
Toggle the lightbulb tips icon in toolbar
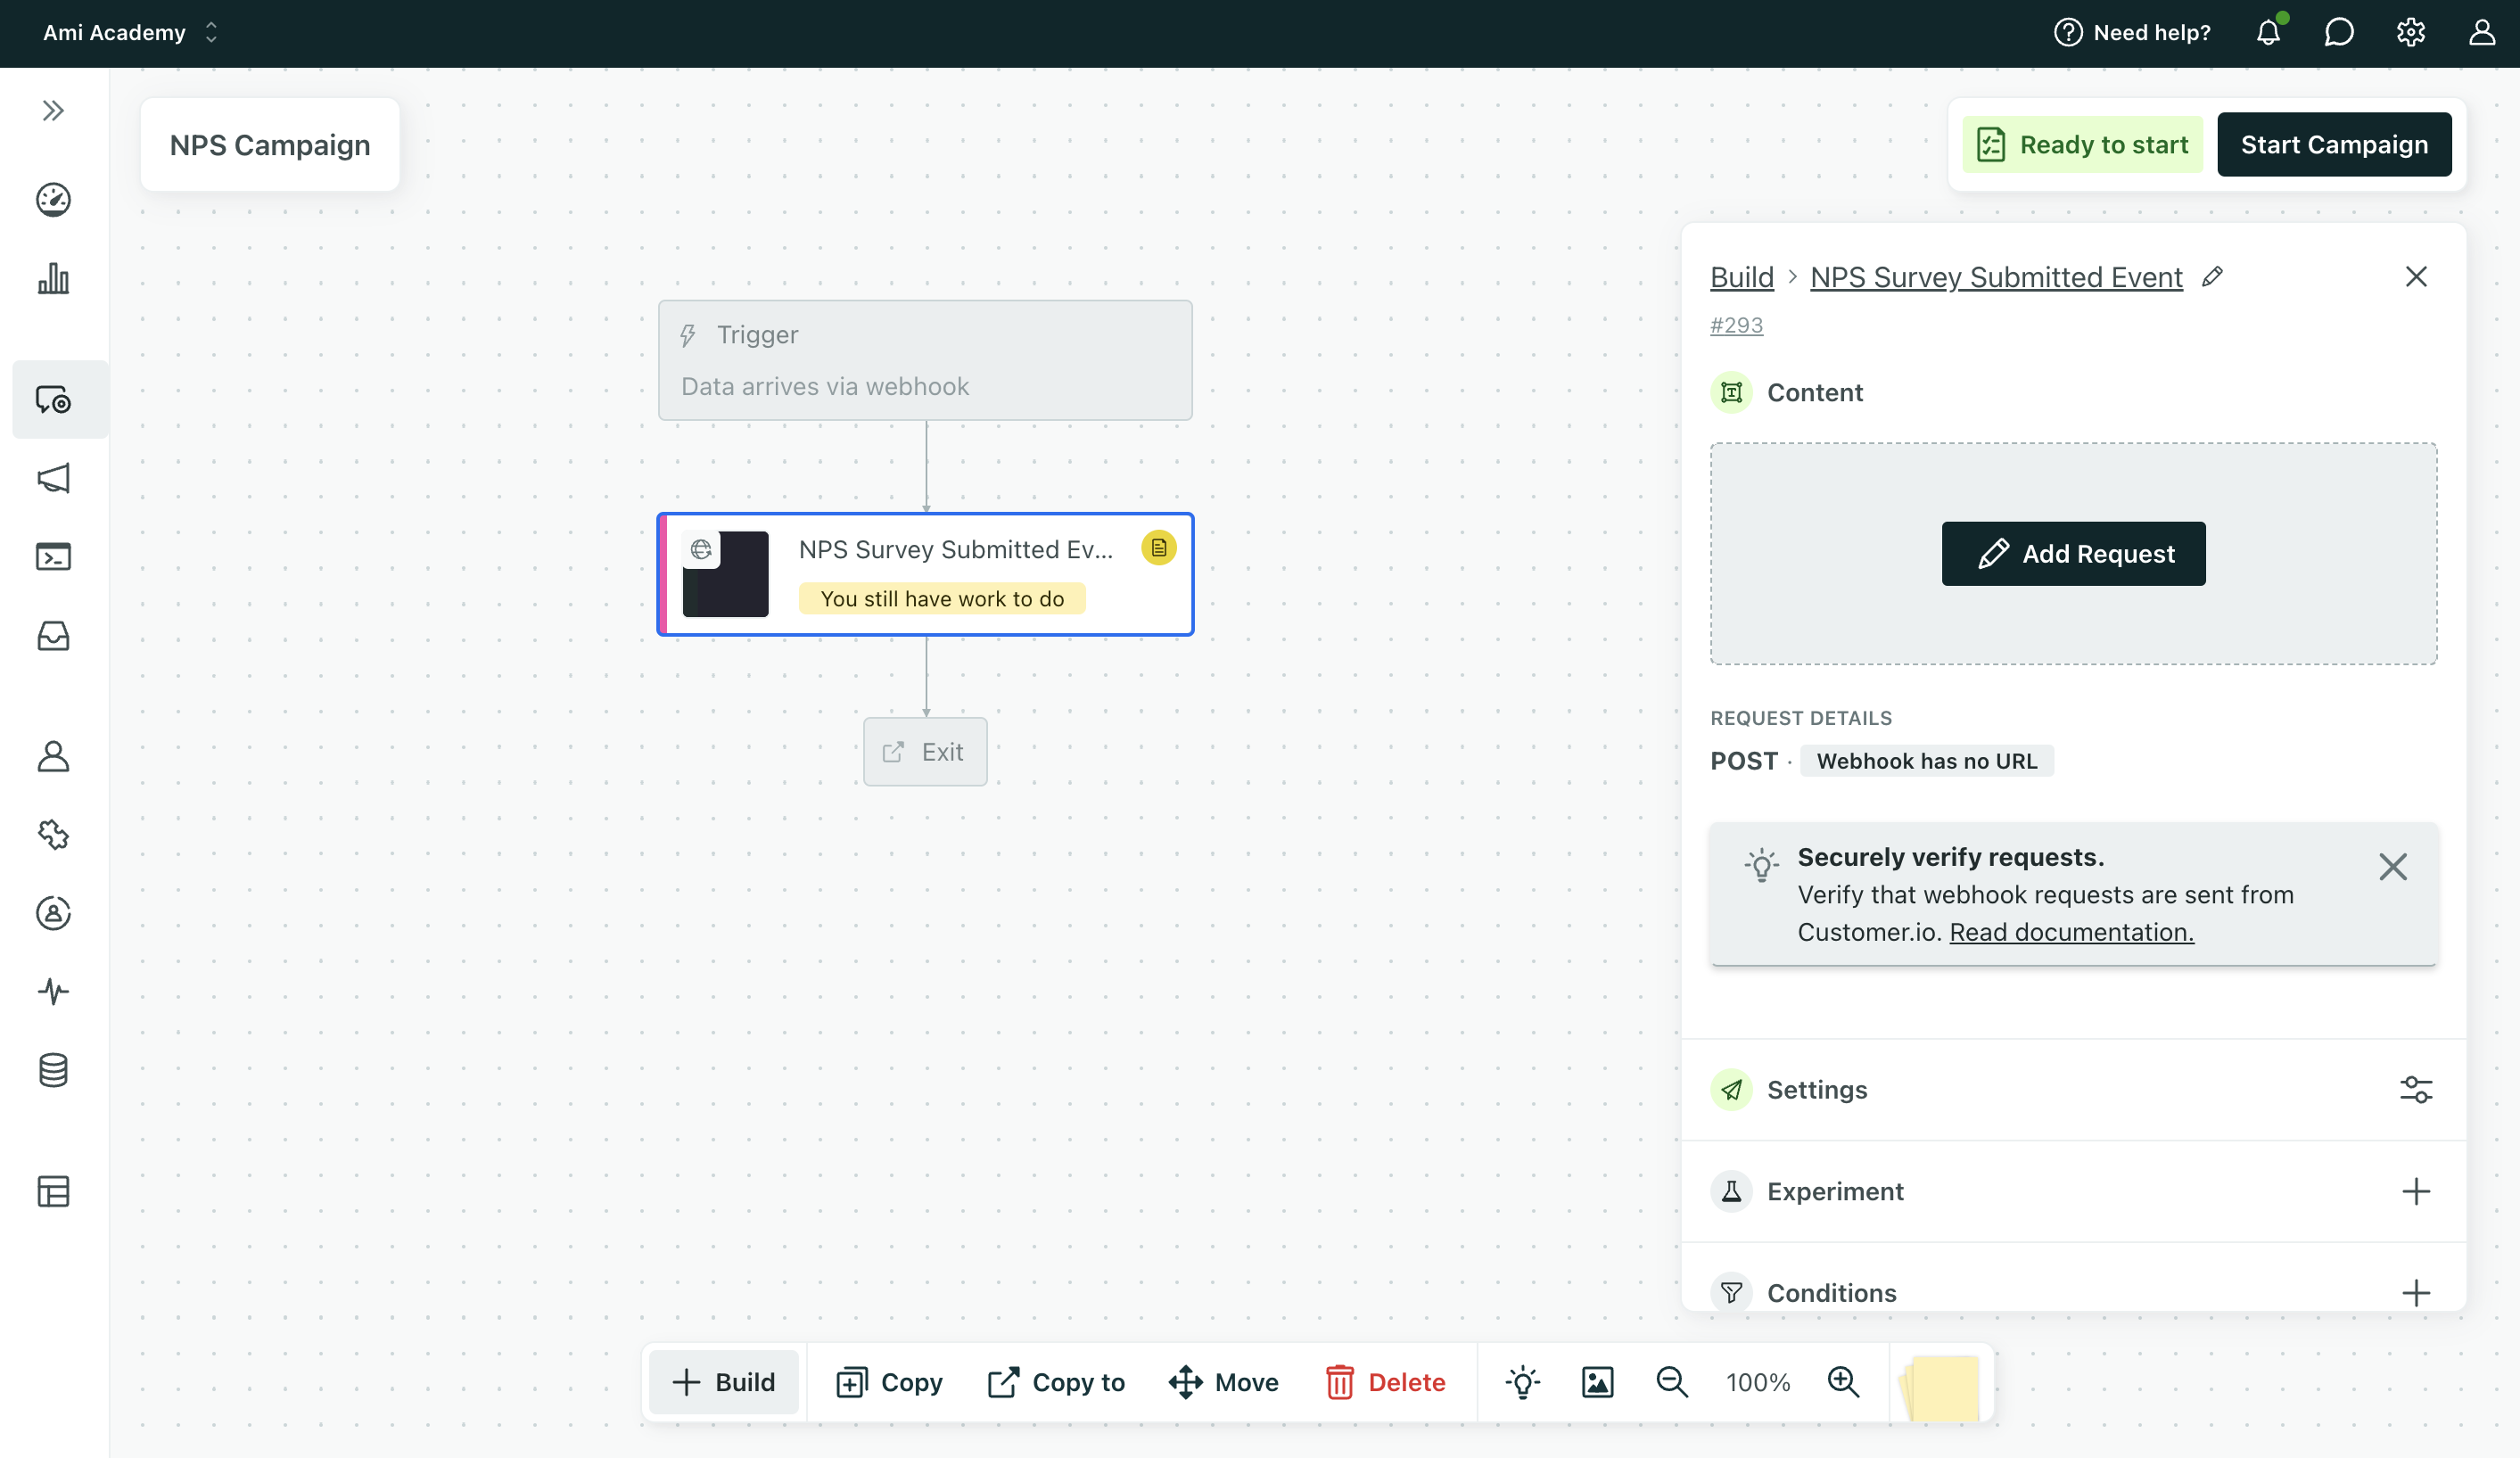coord(1522,1383)
